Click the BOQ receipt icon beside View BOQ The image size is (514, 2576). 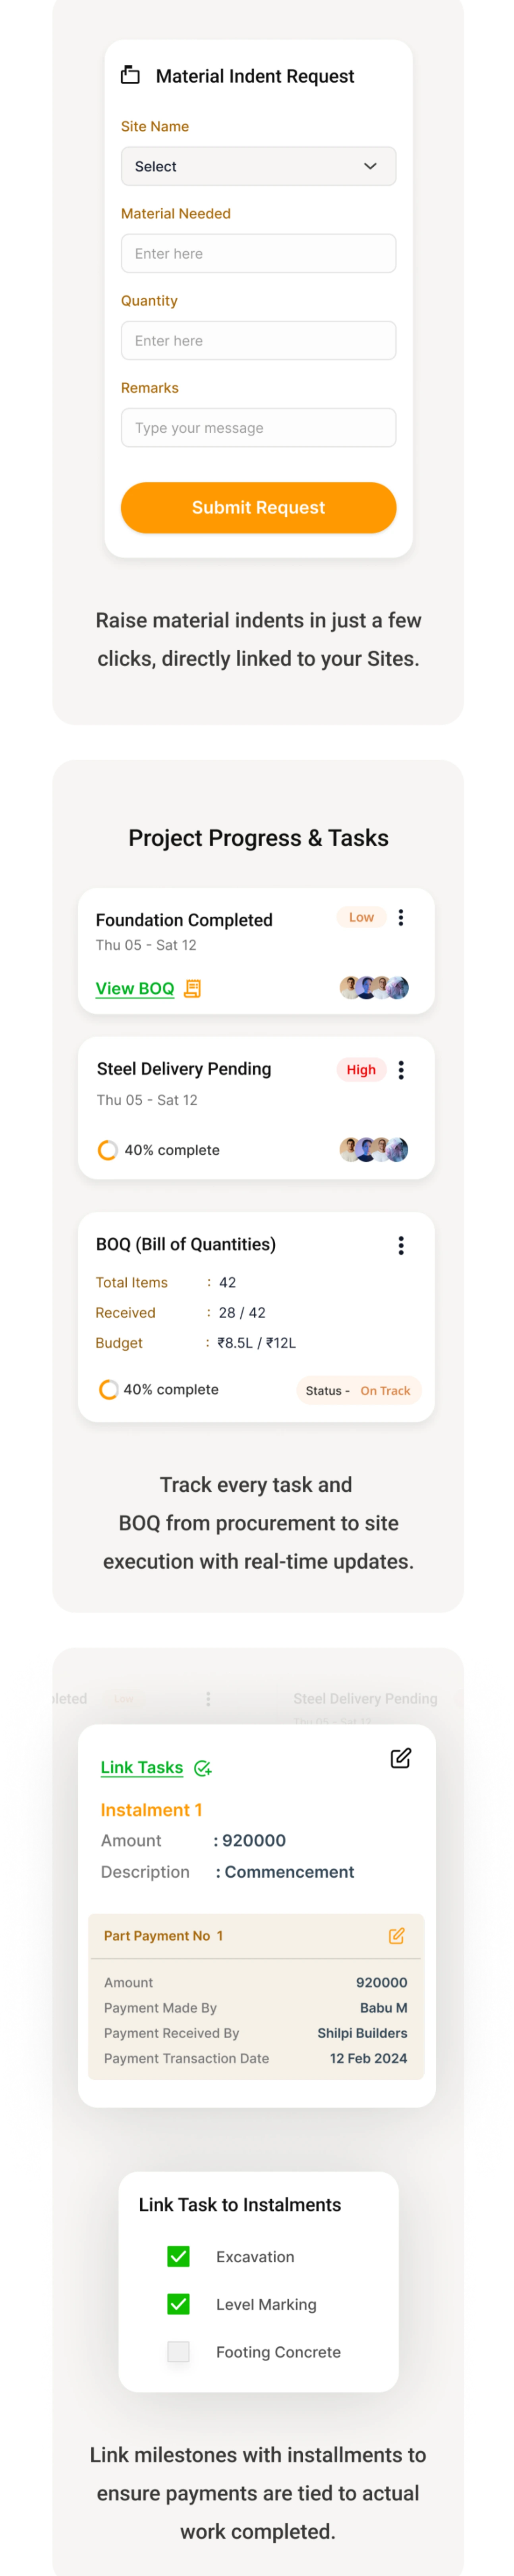click(193, 988)
